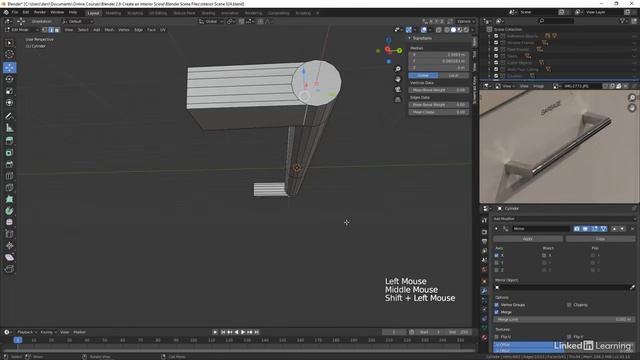Adjust Mean Bevel Weight vertex slider
Viewport: 640px width, 360px height.
coord(439,90)
